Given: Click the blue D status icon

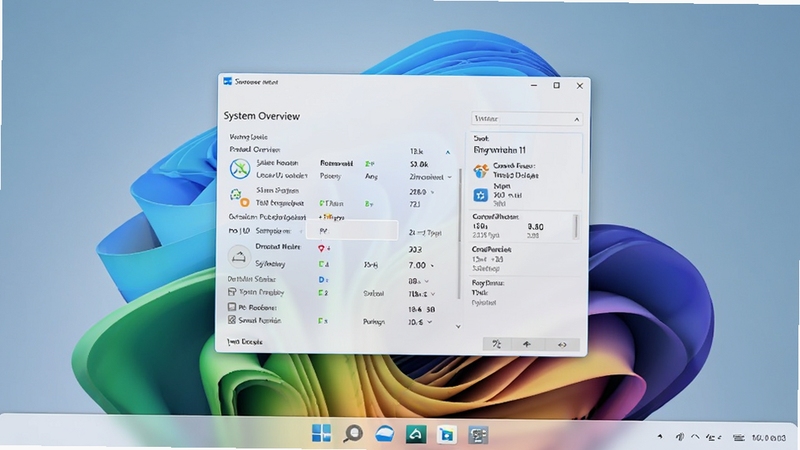Looking at the screenshot, I should [322, 280].
